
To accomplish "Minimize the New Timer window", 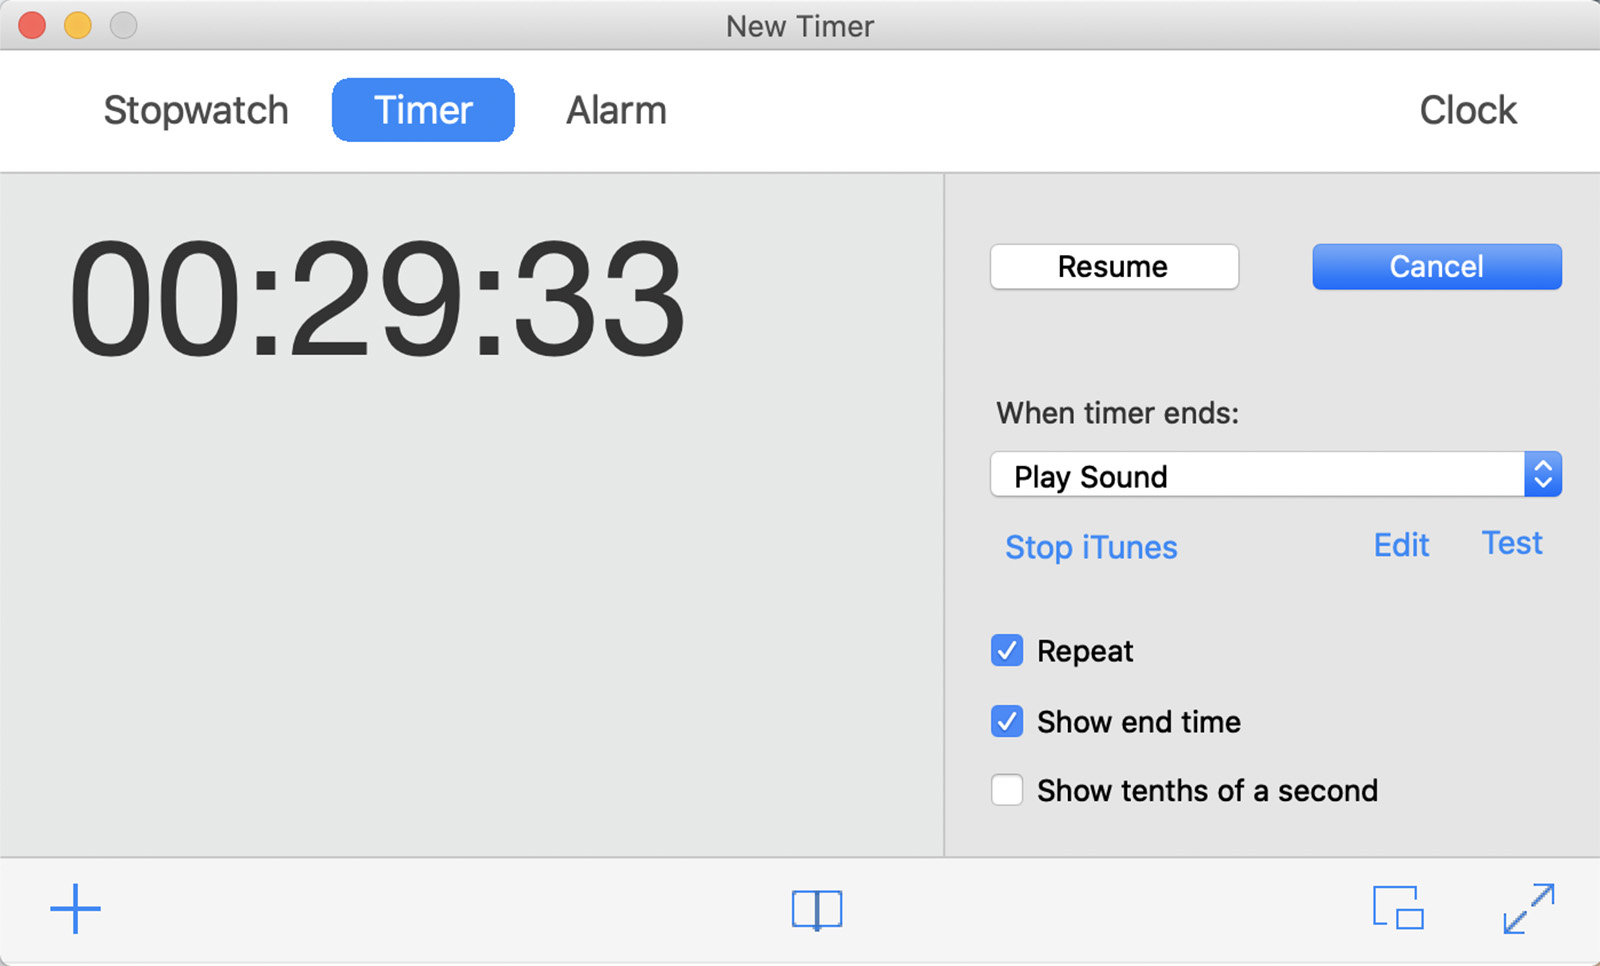I will click(x=78, y=25).
